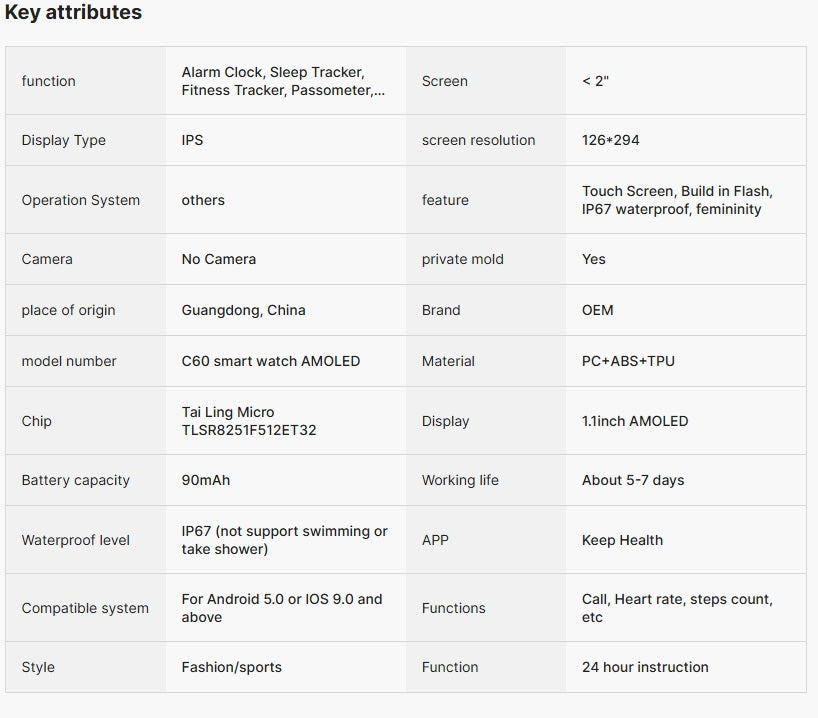Click the 1.1inch AMOLED display value
Image resolution: width=818 pixels, height=718 pixels.
[635, 421]
